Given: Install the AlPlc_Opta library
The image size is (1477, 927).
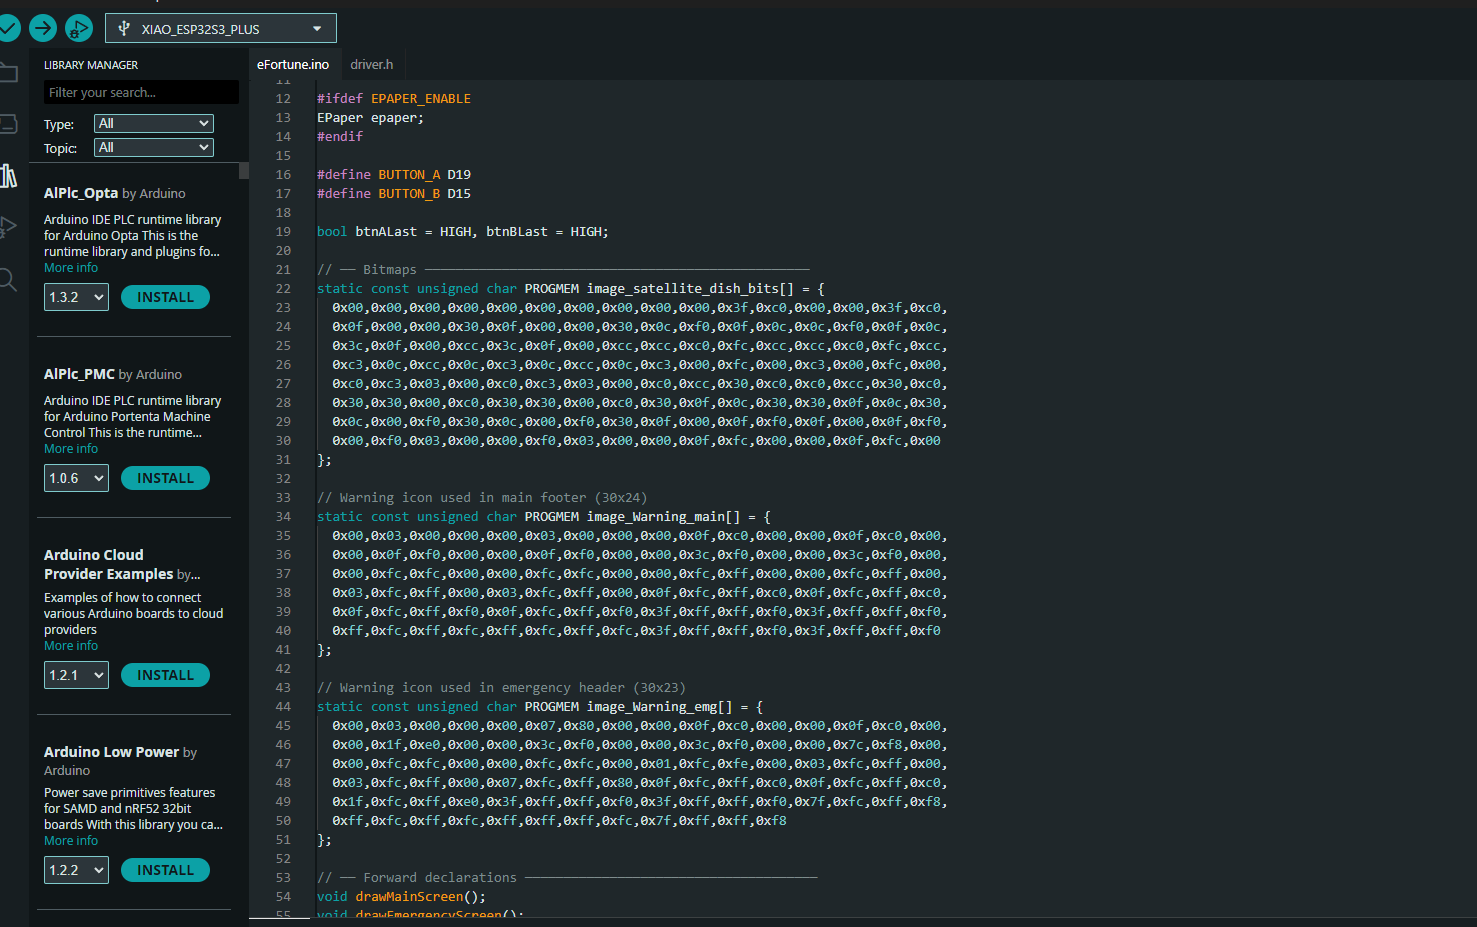Looking at the screenshot, I should pos(165,297).
